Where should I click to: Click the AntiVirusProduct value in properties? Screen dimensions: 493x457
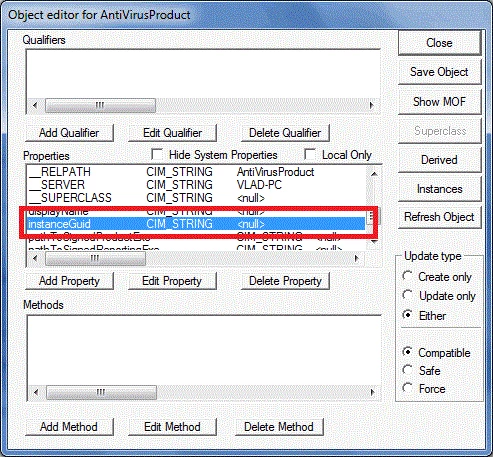[275, 172]
